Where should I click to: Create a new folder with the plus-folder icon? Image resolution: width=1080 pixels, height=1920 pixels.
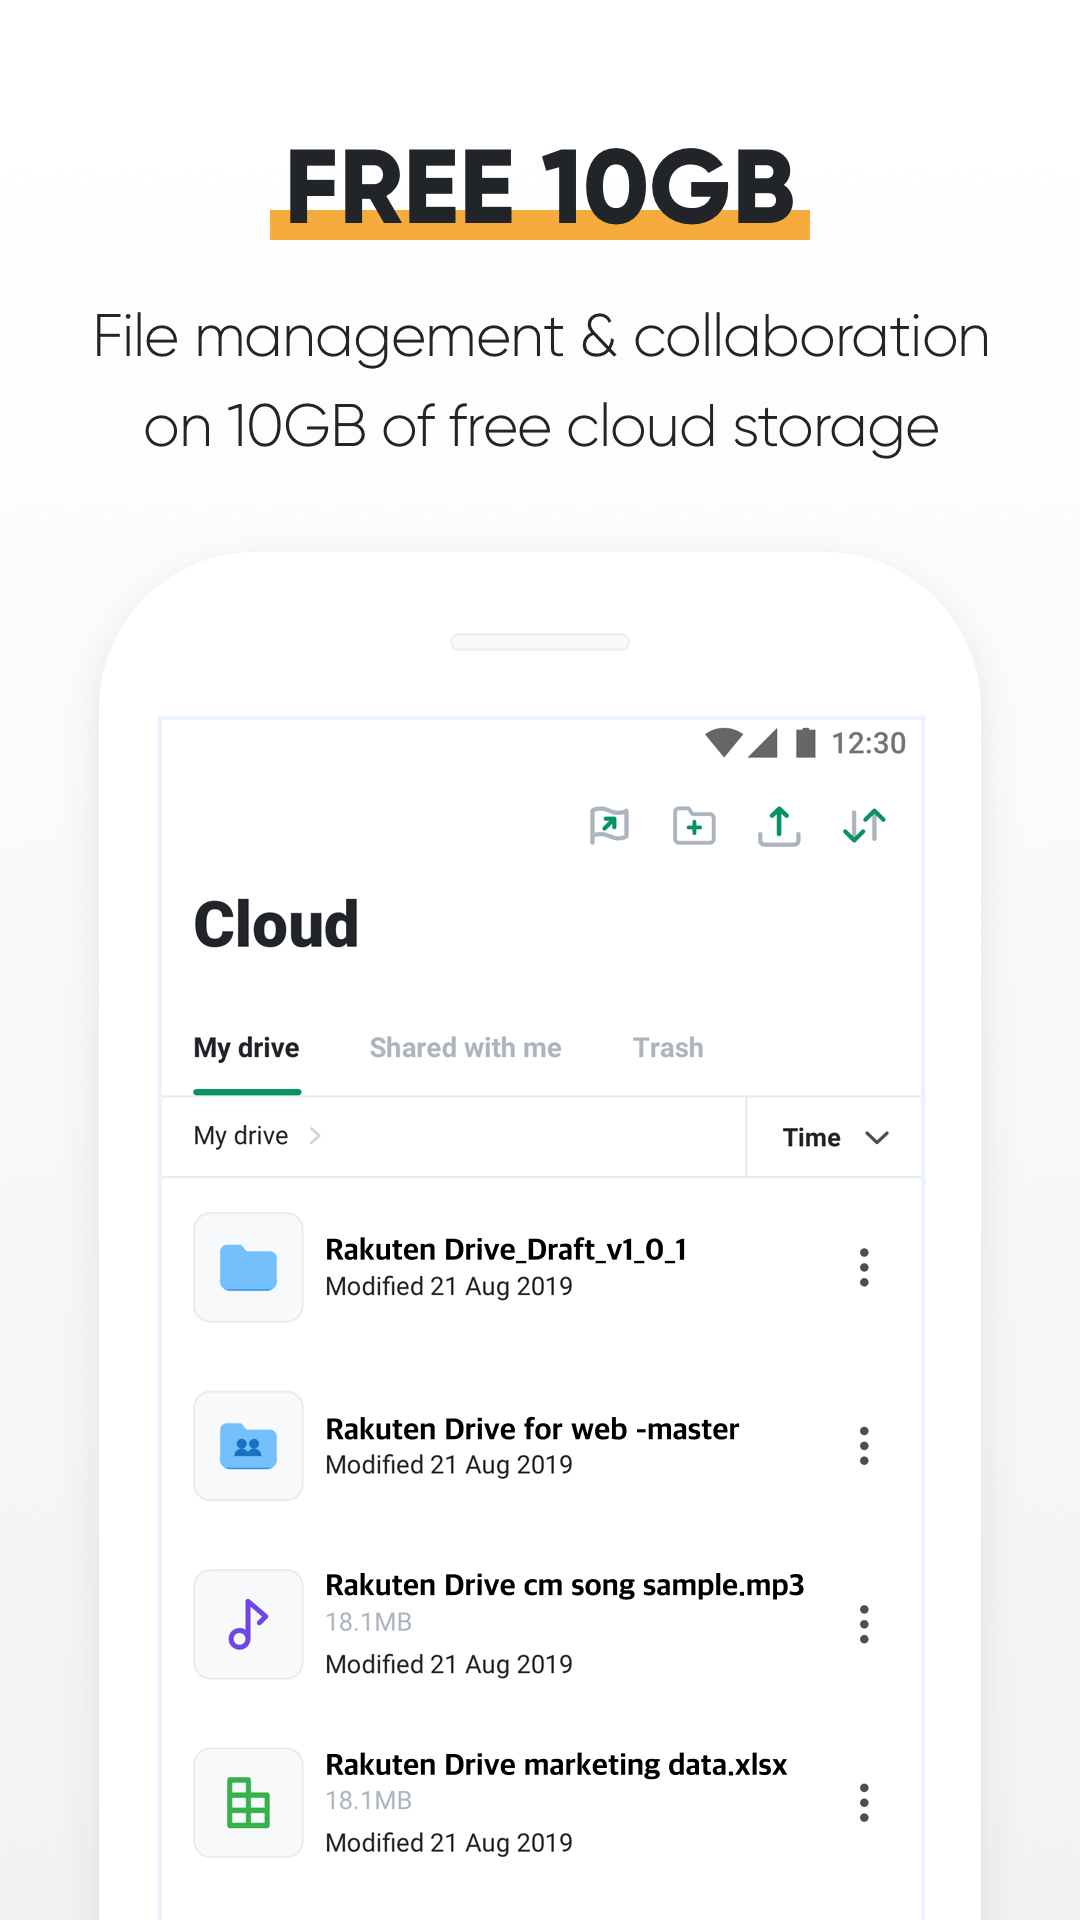(x=694, y=826)
